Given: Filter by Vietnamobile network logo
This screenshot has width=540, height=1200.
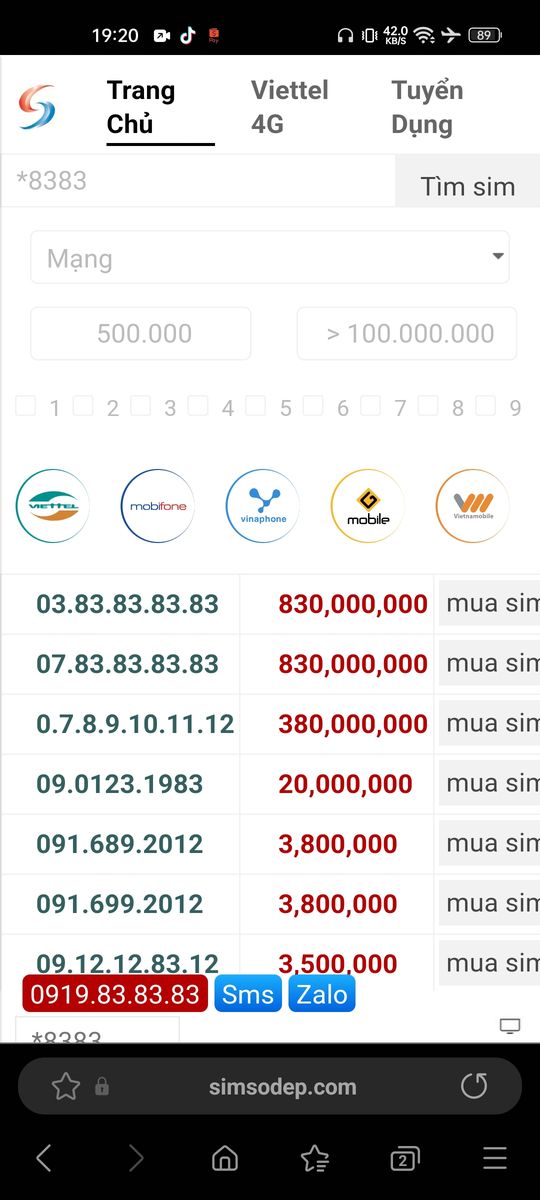Looking at the screenshot, I should tap(473, 506).
